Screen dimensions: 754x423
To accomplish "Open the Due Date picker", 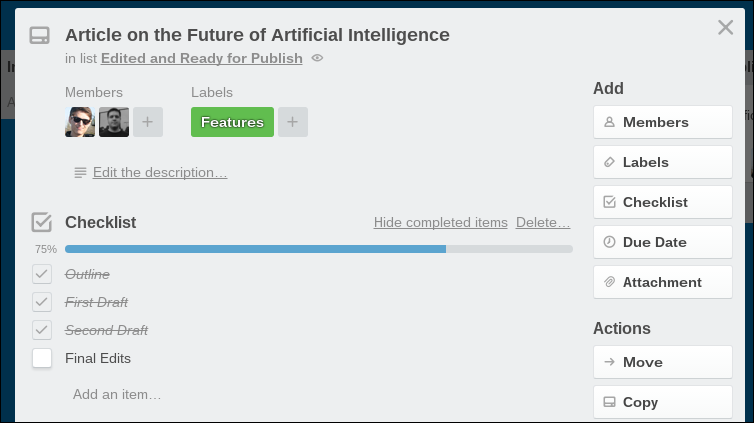I will click(662, 242).
